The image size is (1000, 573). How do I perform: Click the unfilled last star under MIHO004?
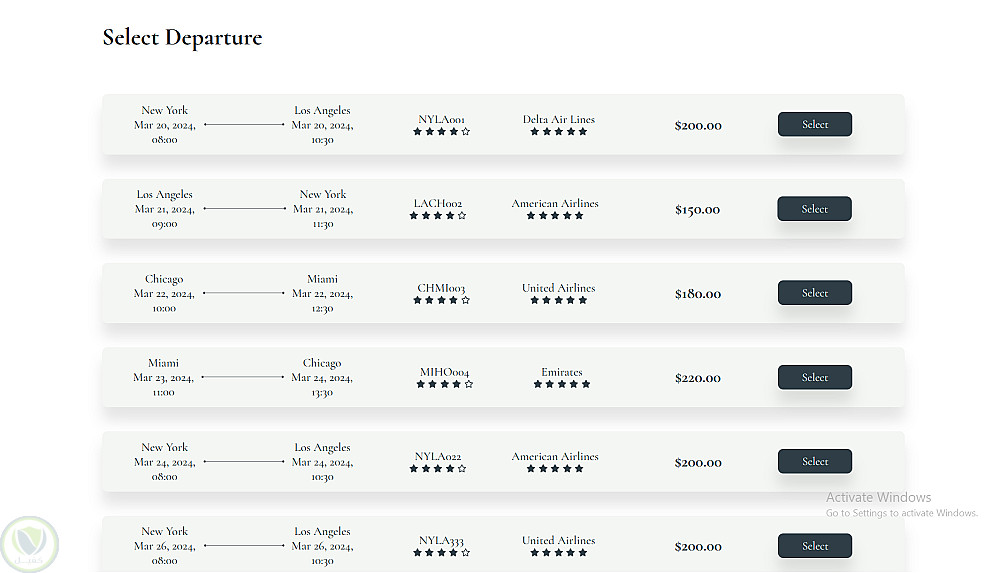pos(469,384)
